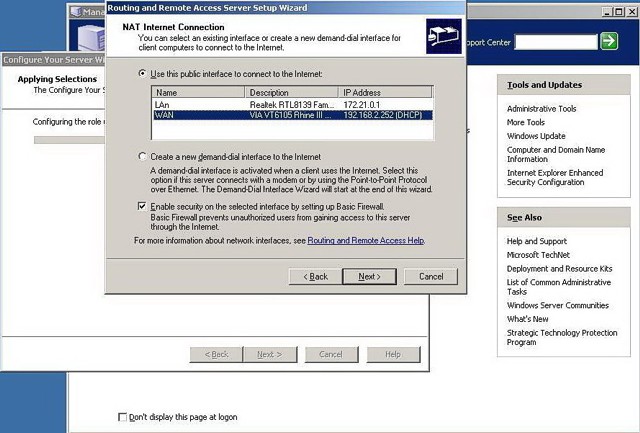Open Microsoft TechNet link
This screenshot has width=640, height=433.
tap(538, 255)
